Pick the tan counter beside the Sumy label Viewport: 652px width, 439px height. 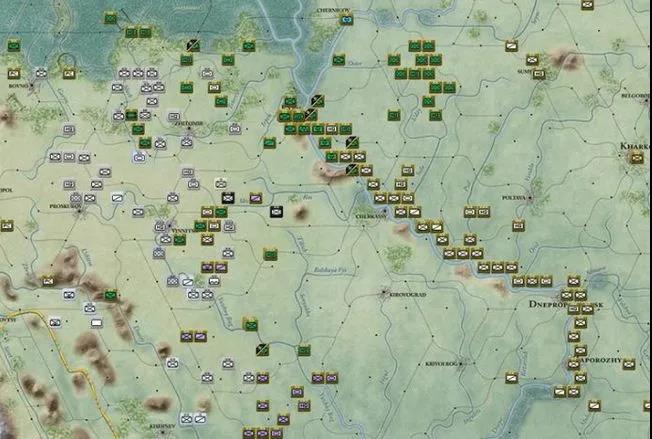pos(539,74)
